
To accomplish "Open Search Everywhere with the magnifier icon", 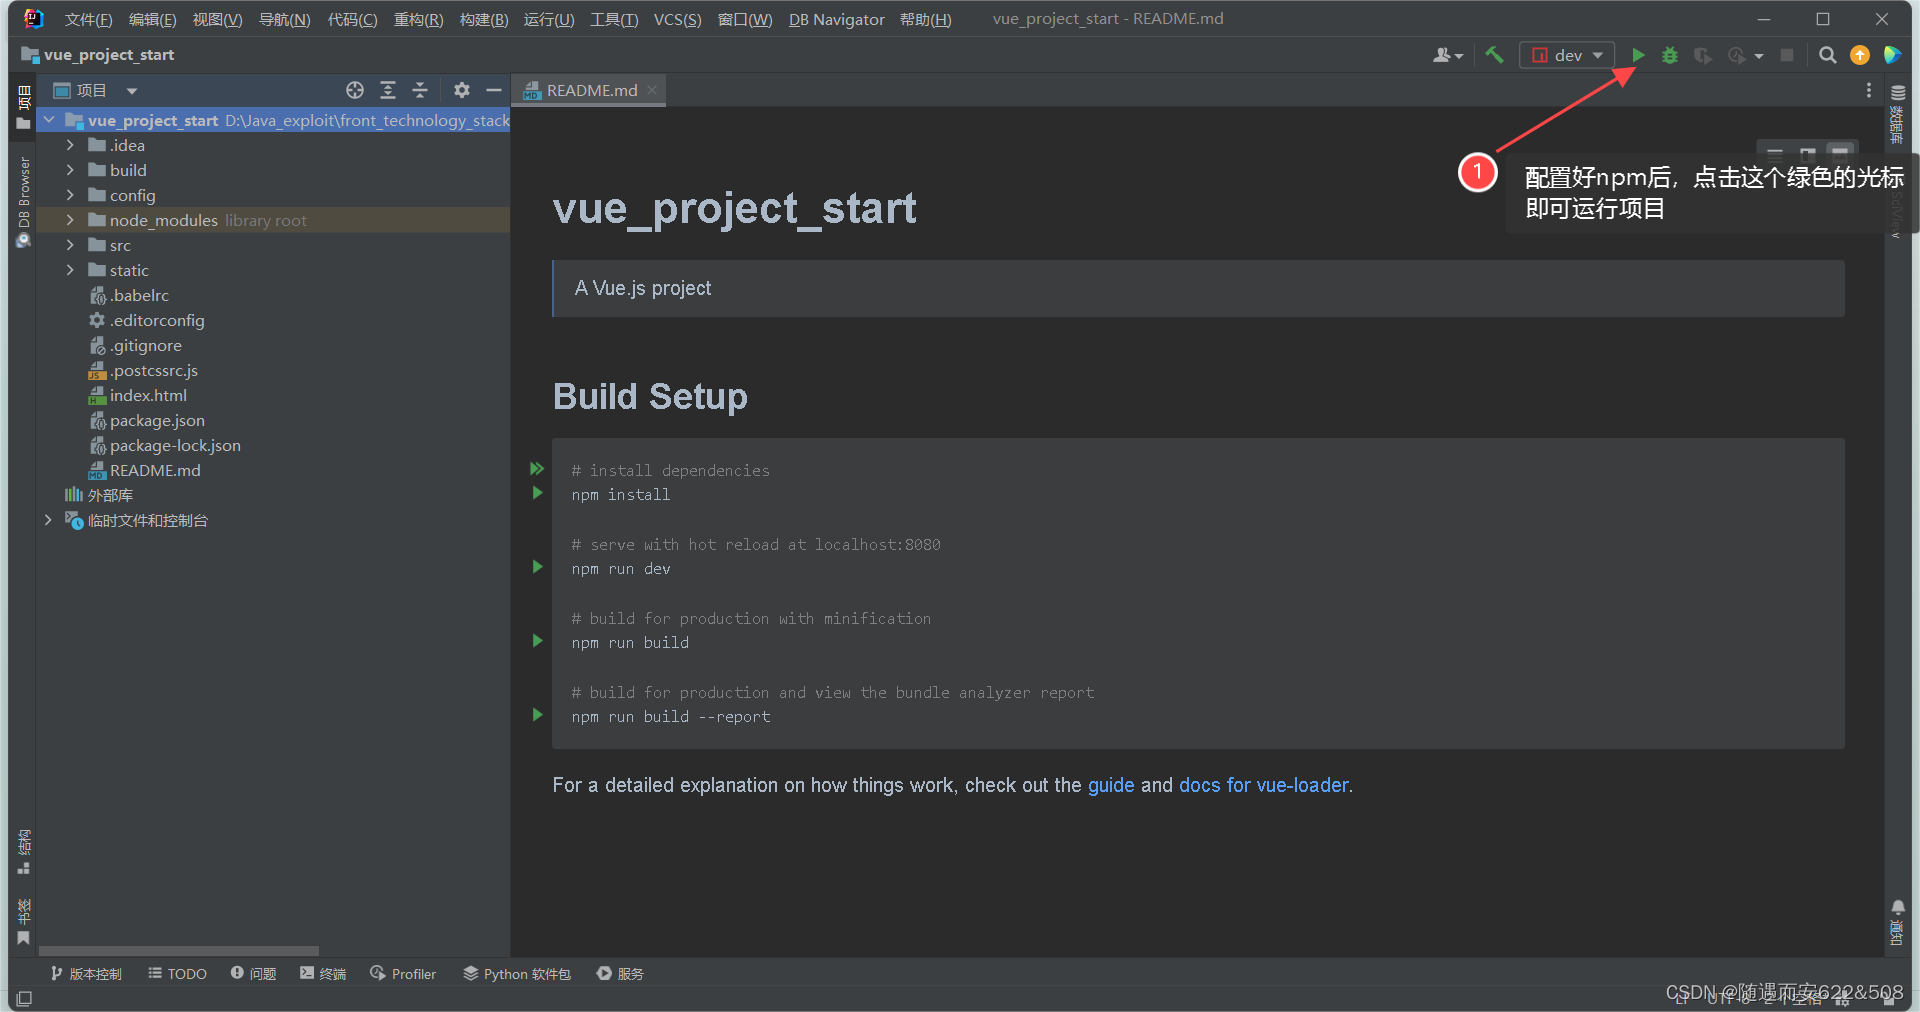I will click(1827, 55).
